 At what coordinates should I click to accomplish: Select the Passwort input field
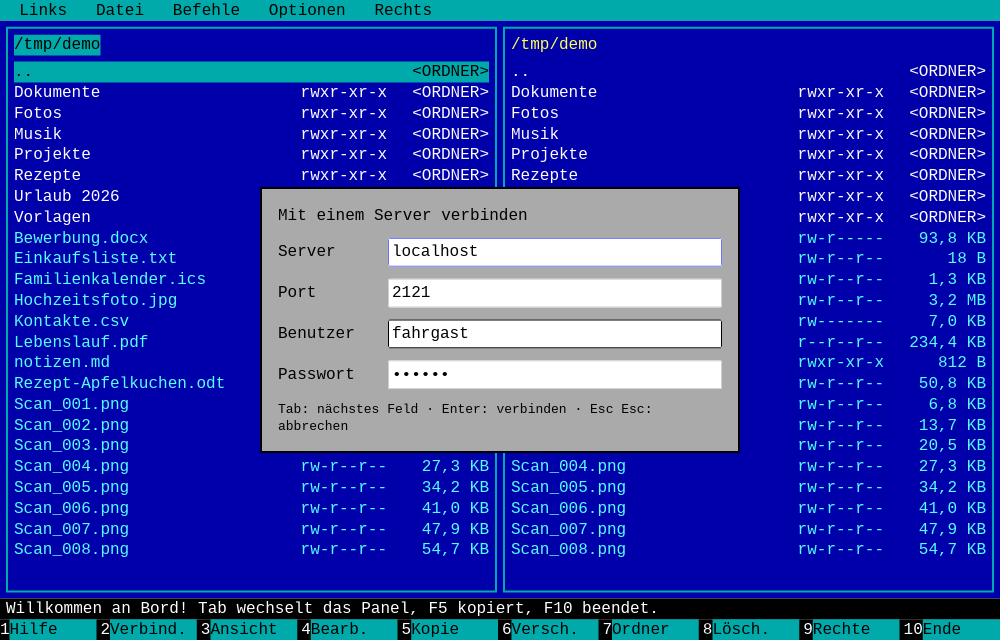(x=554, y=374)
